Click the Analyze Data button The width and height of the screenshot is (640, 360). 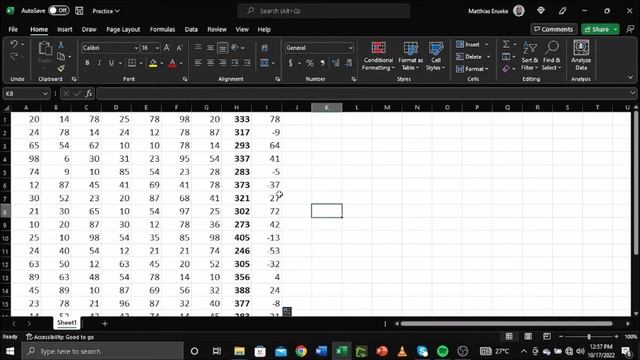[581, 56]
